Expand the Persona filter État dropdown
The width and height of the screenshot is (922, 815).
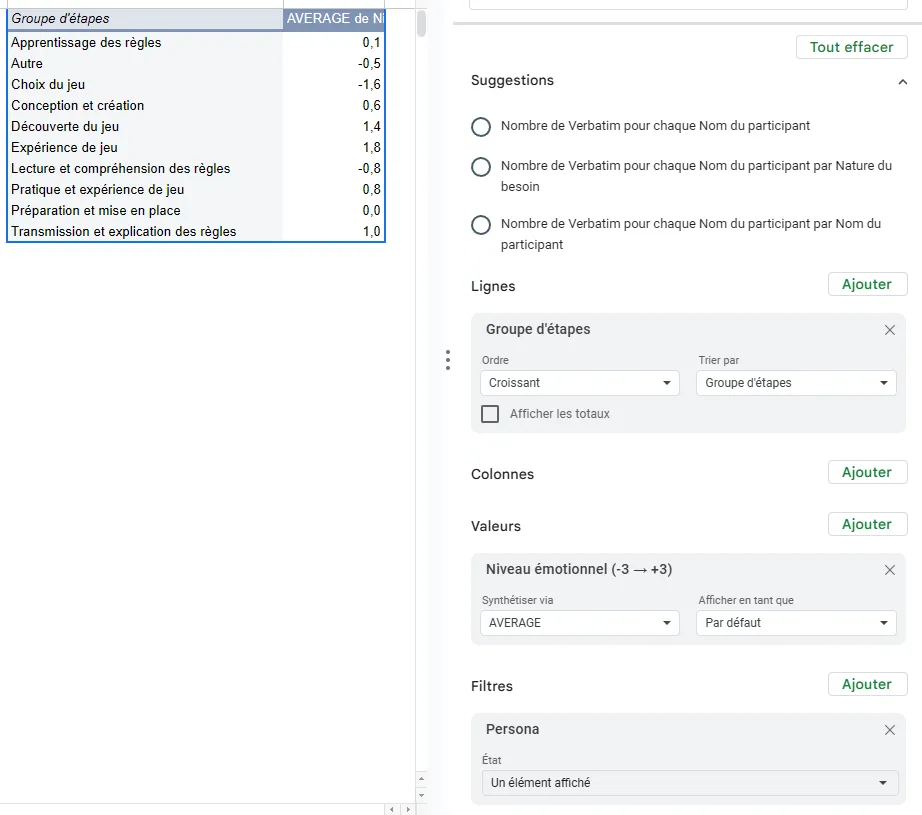(689, 783)
